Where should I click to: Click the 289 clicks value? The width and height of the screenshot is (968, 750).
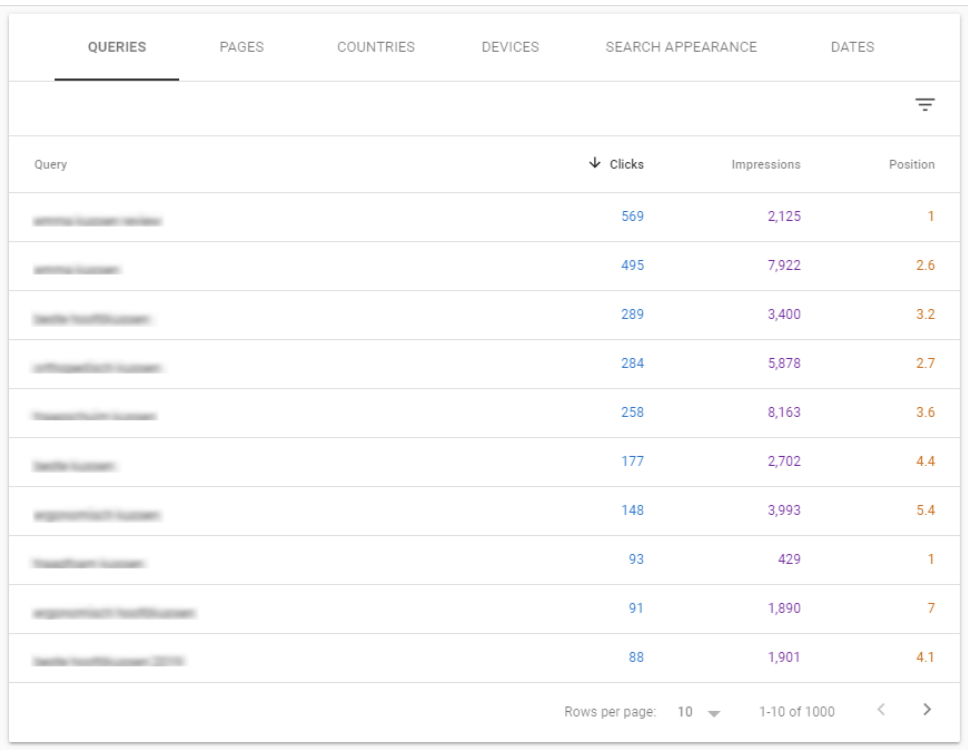click(x=632, y=315)
